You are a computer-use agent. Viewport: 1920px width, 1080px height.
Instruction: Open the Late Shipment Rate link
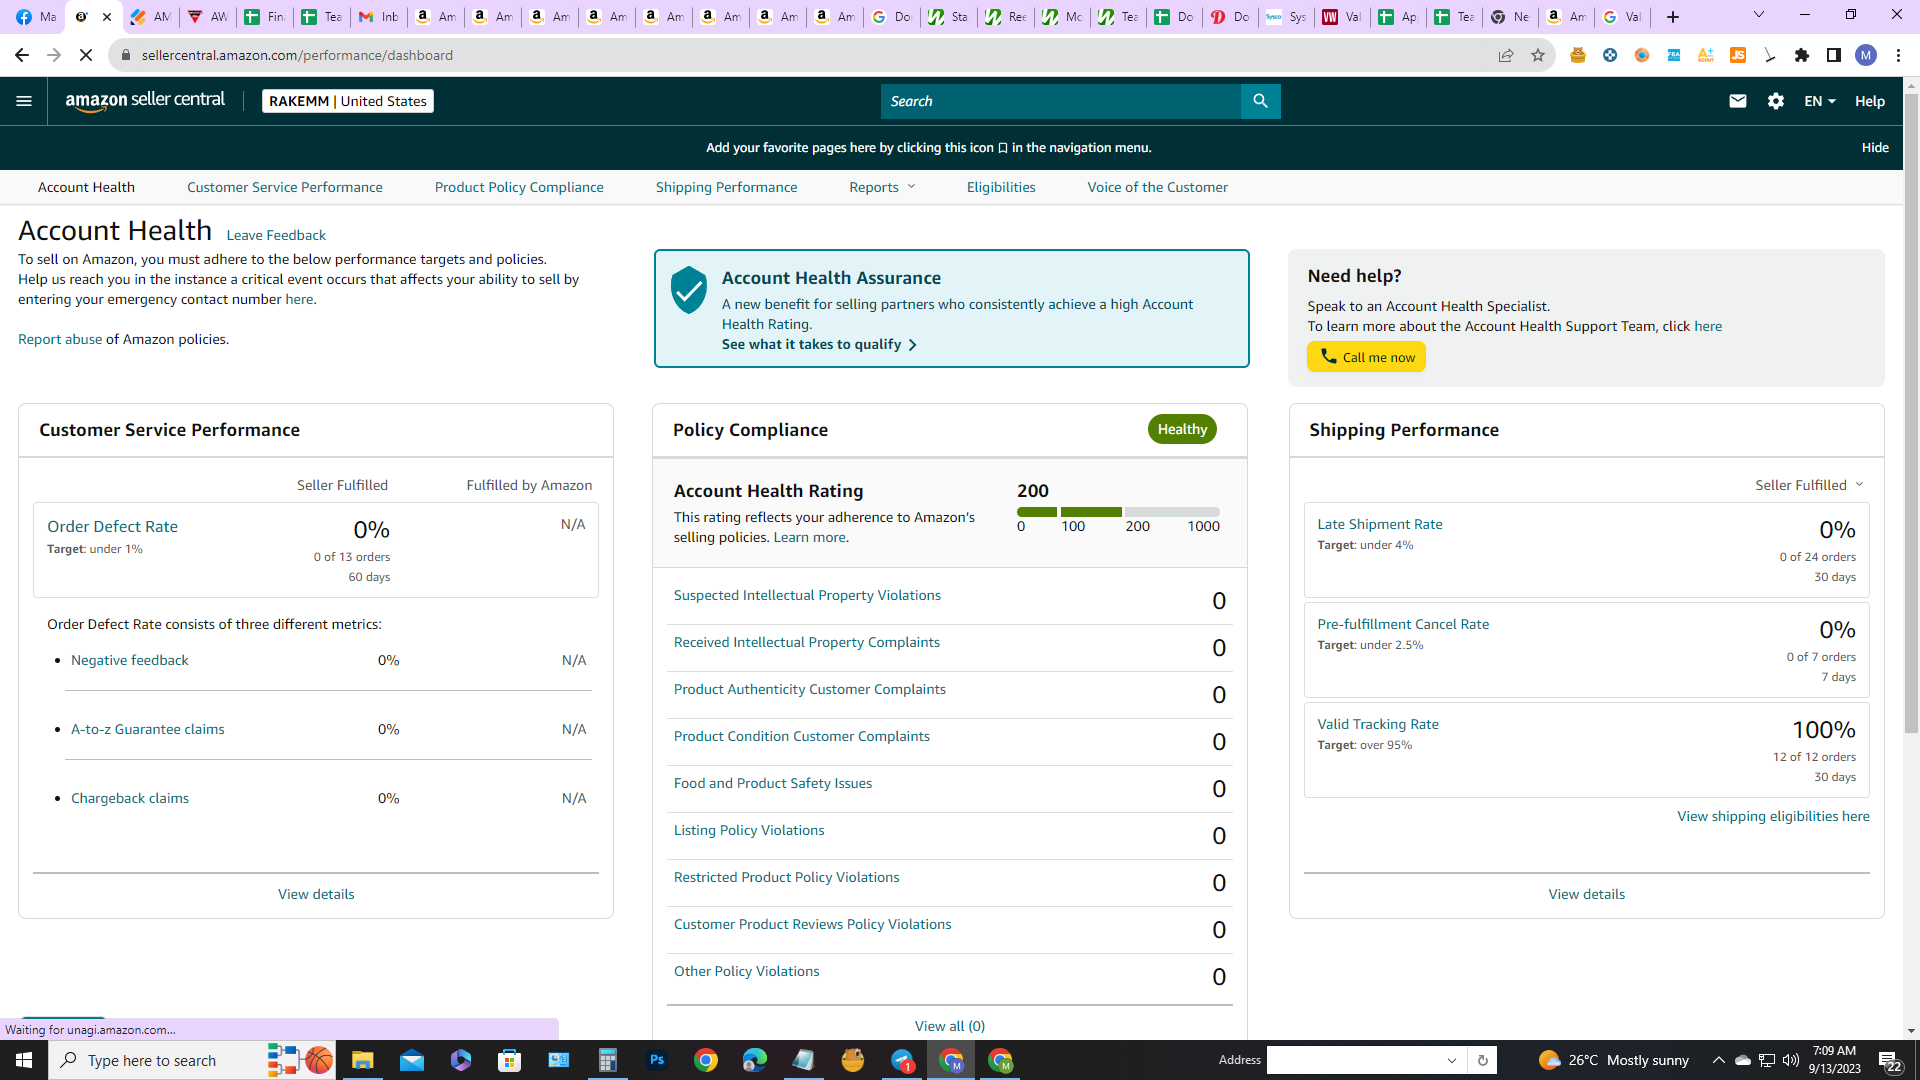pos(1380,524)
